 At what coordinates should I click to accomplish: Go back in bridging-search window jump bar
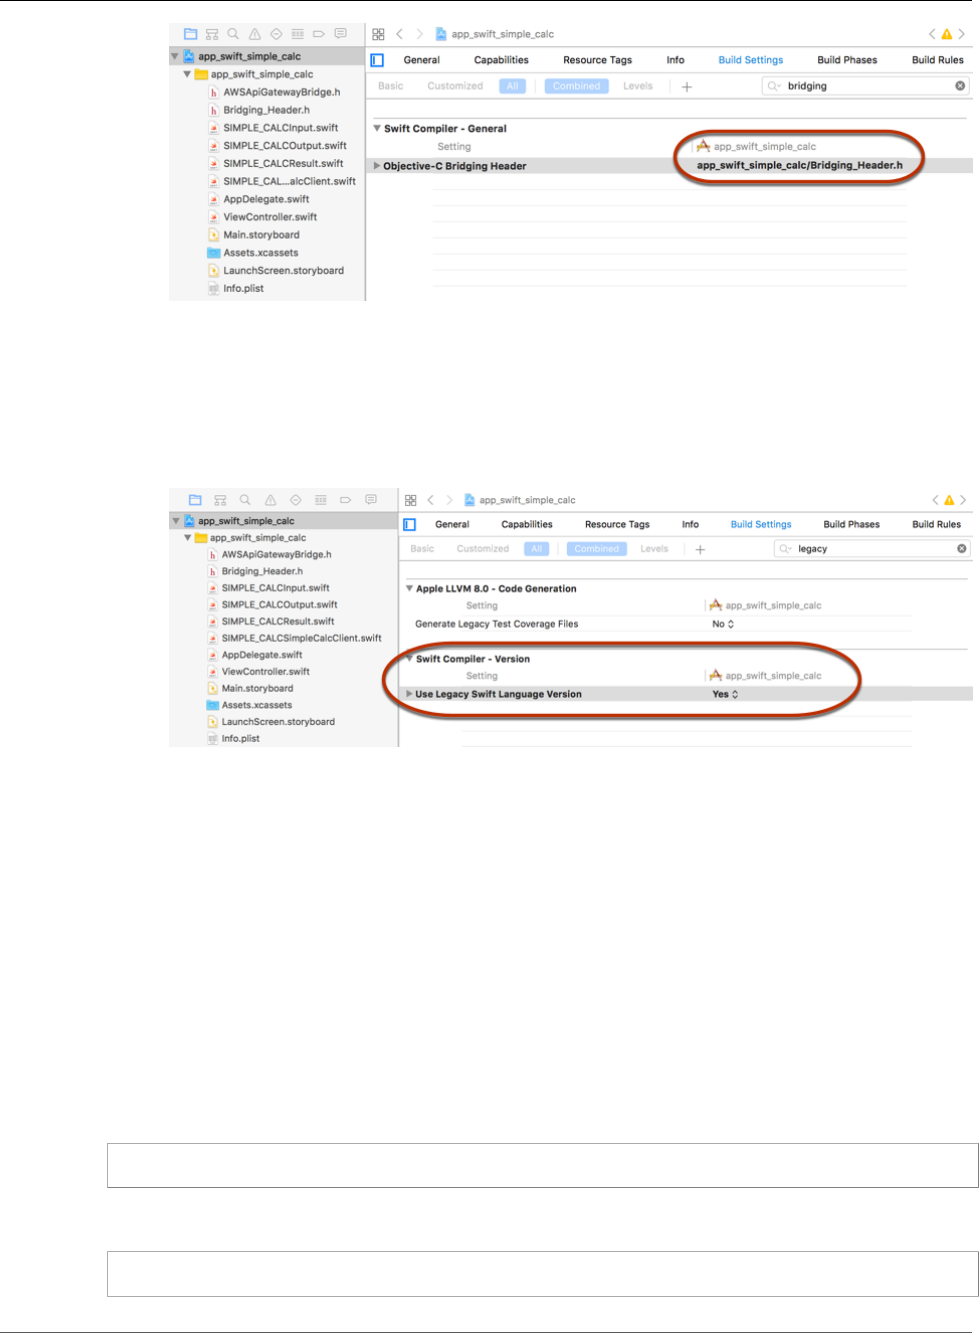click(x=400, y=34)
